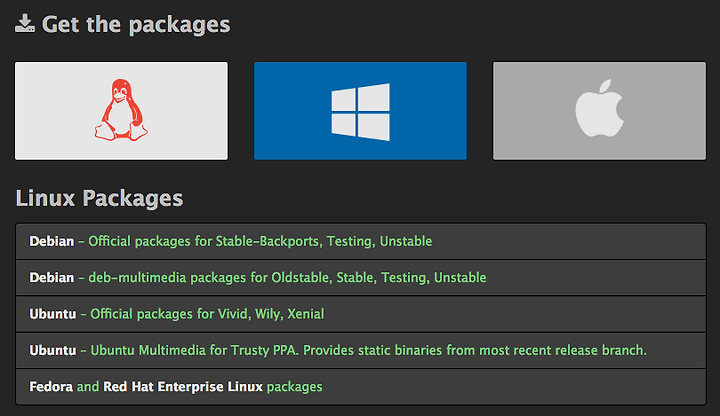Open Debian Official packages for Stable-Backports link
The height and width of the screenshot is (416, 720).
260,241
